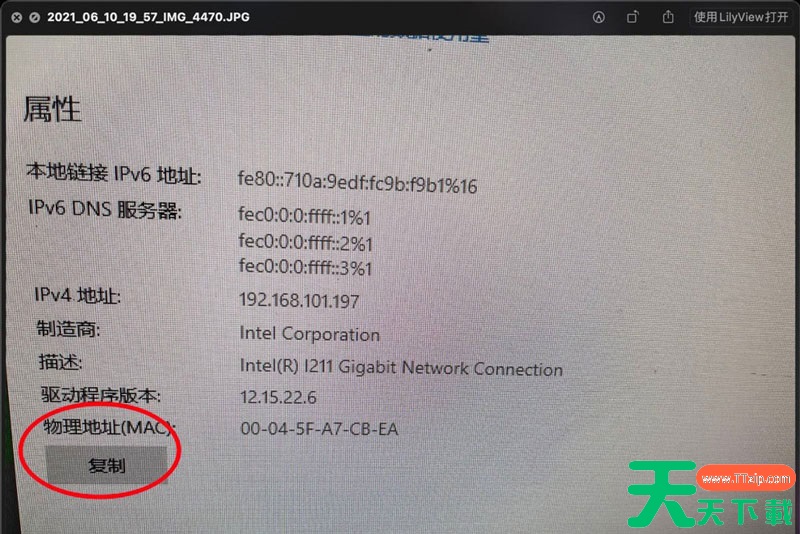The image size is (800, 534).
Task: Click the MAC address 00-04-5F-A7-CB-EA
Action: 319,428
